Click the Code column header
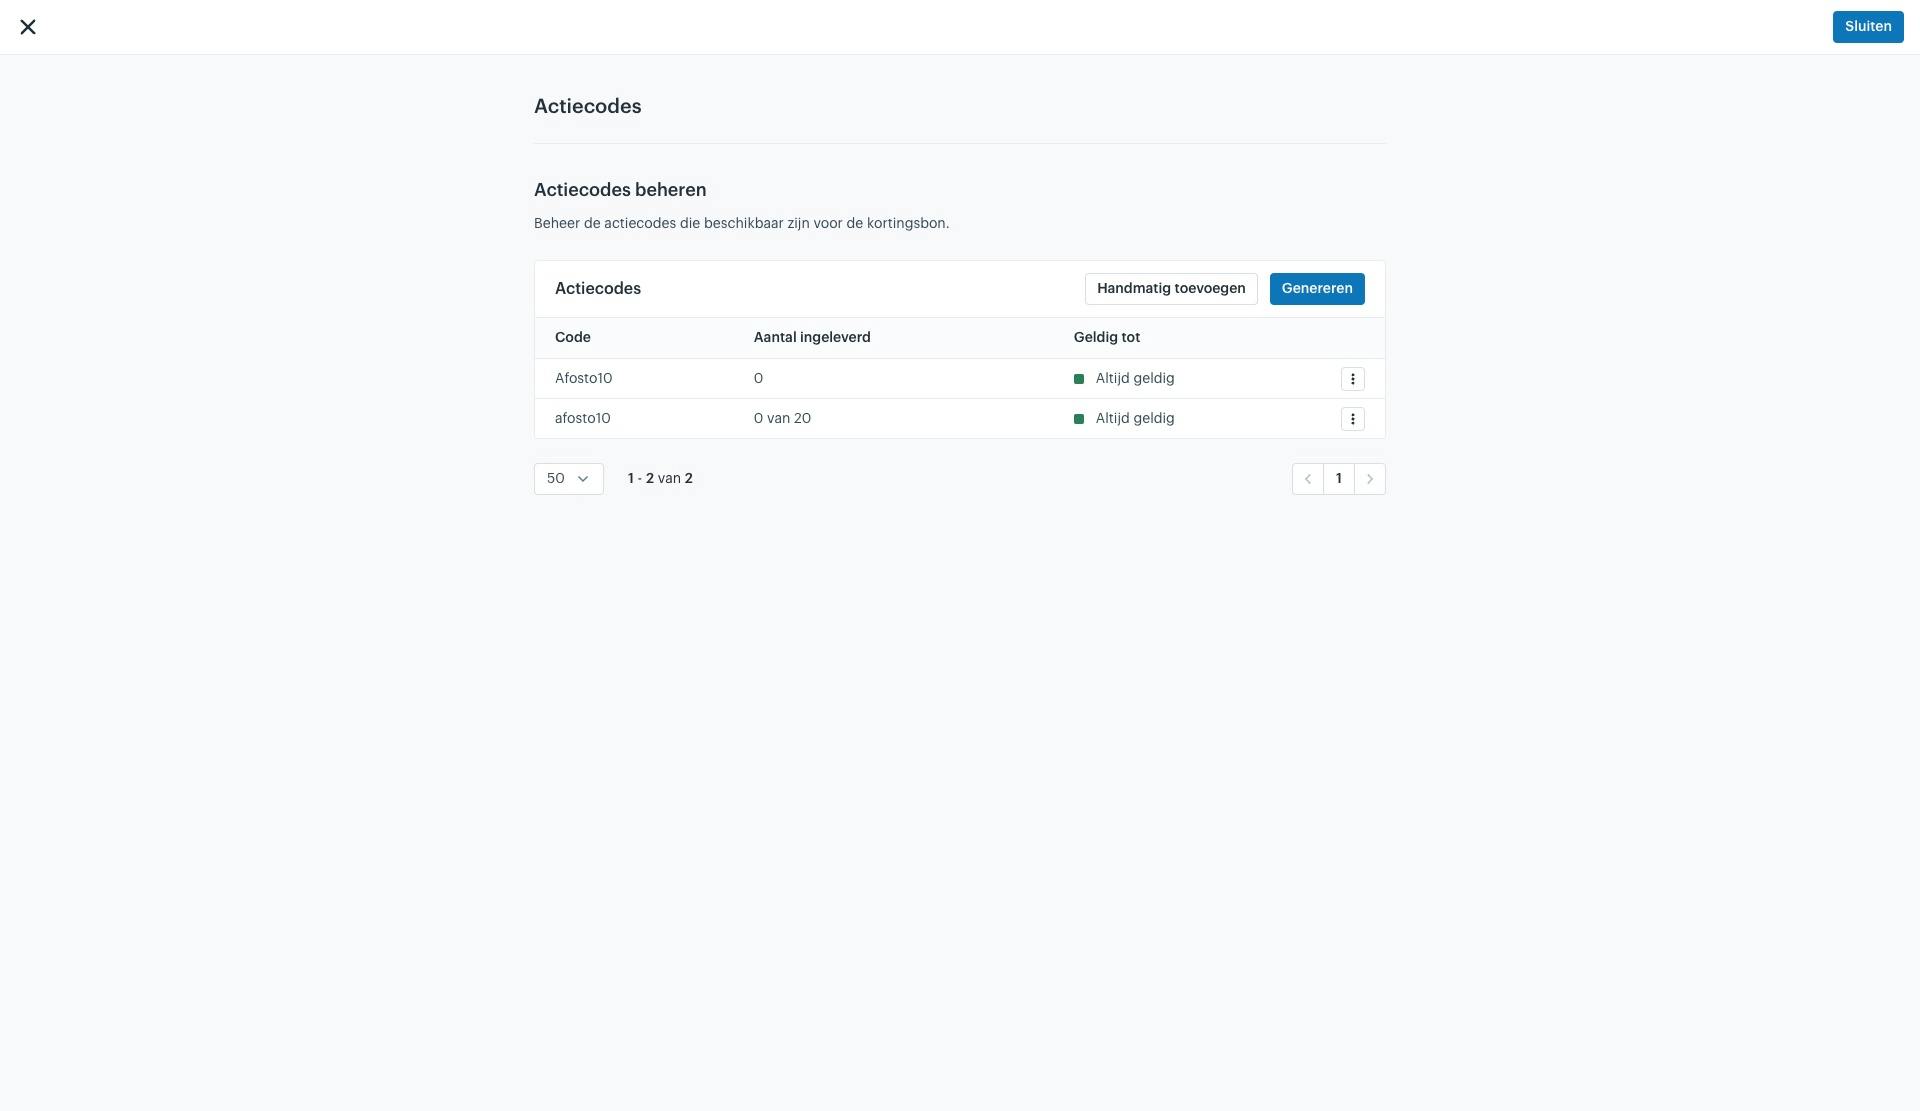The image size is (1920, 1111). (572, 338)
